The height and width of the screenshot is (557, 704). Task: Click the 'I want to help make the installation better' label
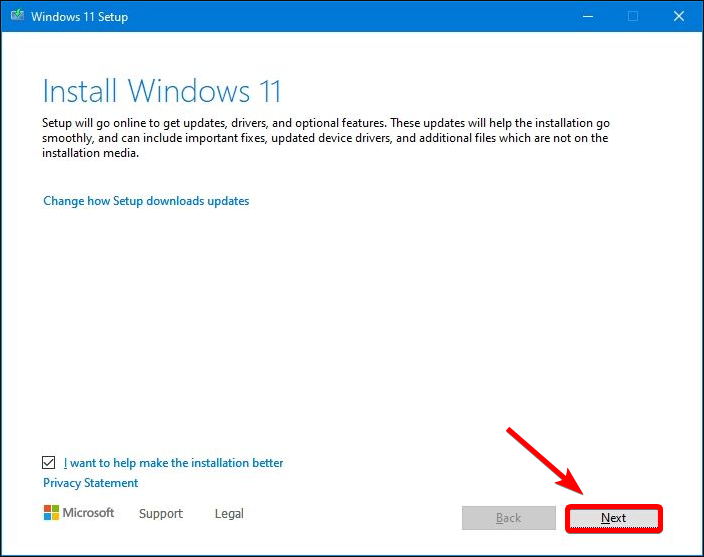pyautogui.click(x=173, y=463)
